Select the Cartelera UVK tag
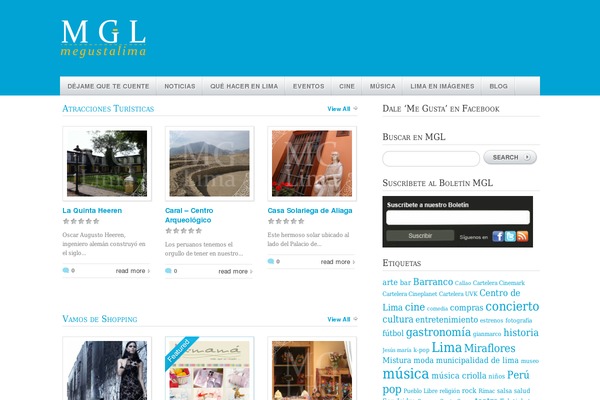The width and height of the screenshot is (600, 400). click(x=458, y=294)
